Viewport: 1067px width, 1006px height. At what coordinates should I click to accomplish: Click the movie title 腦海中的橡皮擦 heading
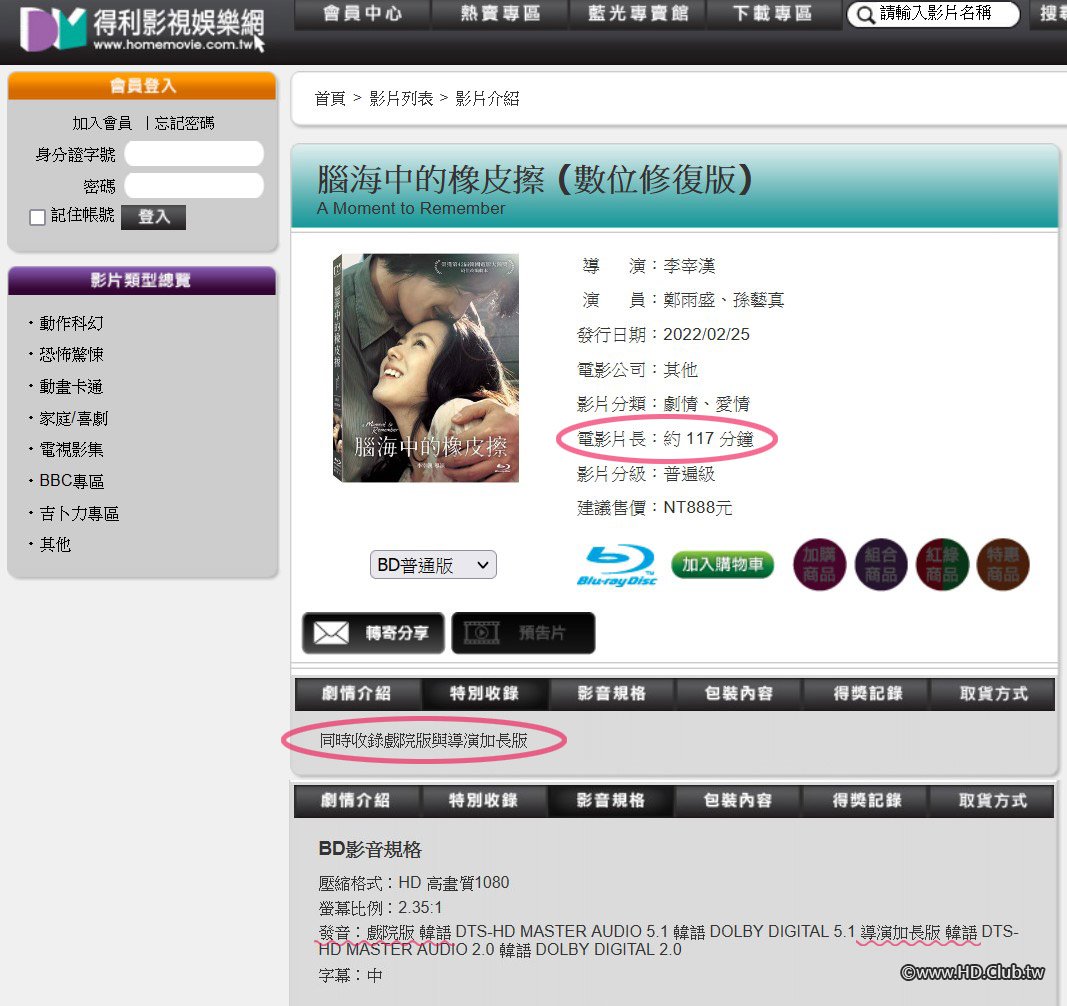536,180
